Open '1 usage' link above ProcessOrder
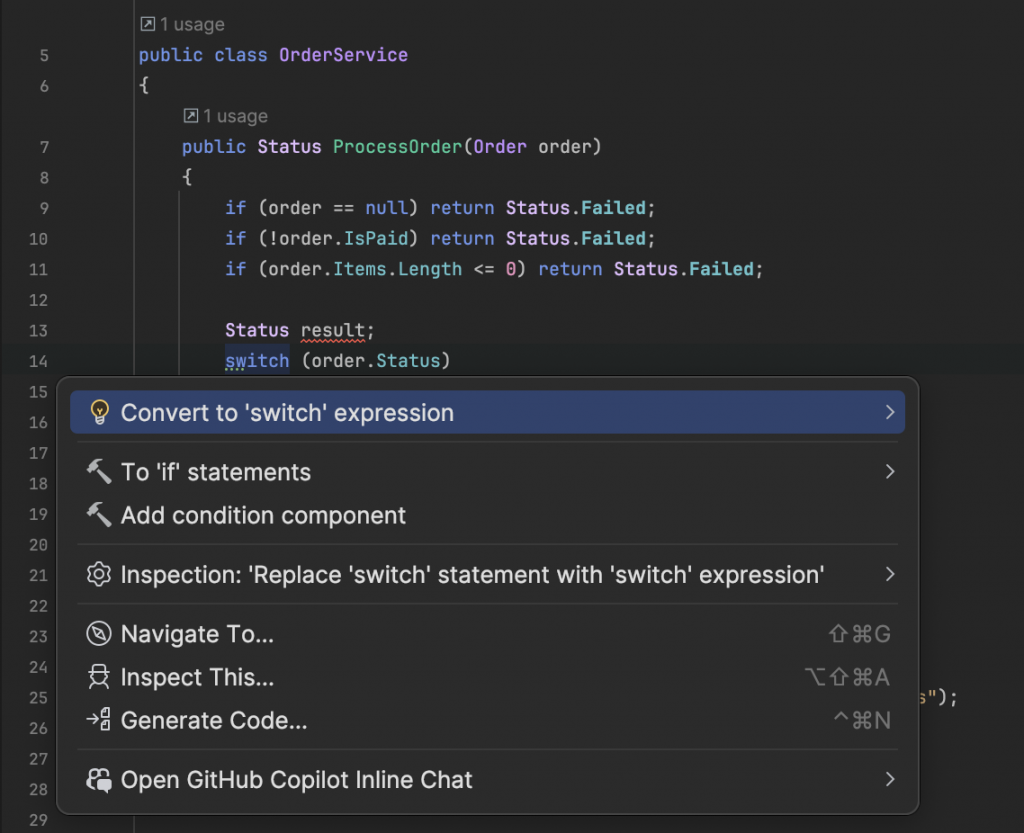The height and width of the screenshot is (833, 1024). [x=235, y=116]
